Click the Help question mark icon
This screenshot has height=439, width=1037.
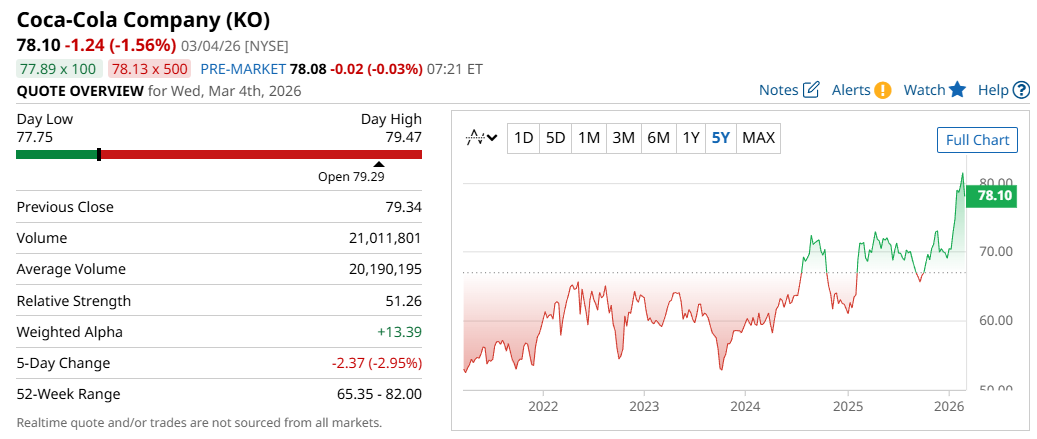coord(1021,90)
